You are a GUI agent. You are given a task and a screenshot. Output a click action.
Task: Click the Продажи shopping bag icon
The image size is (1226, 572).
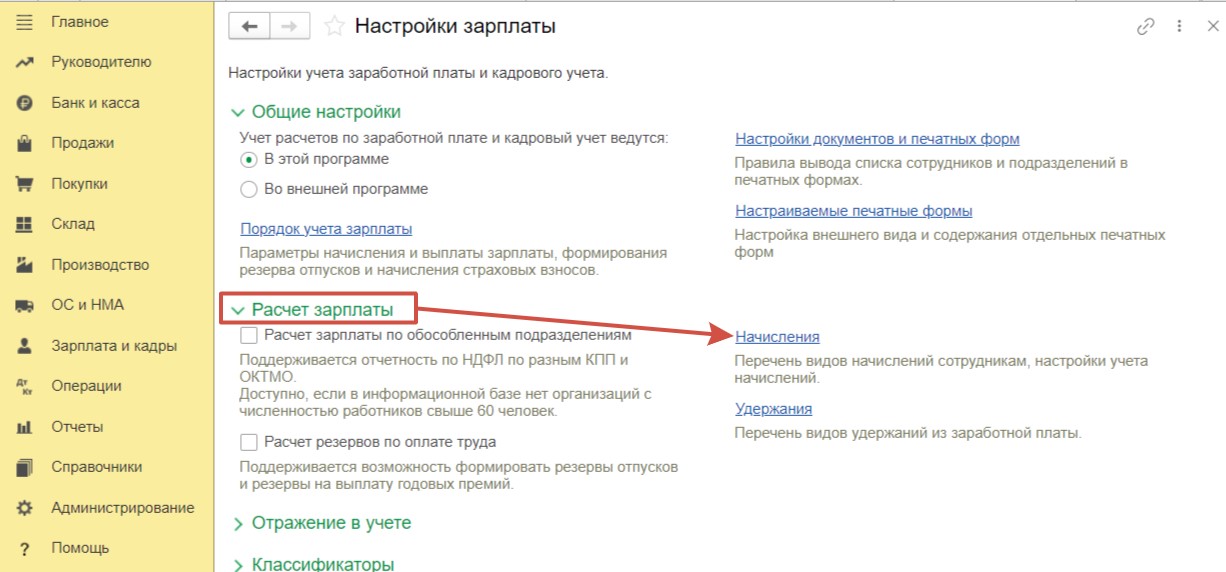tap(25, 143)
